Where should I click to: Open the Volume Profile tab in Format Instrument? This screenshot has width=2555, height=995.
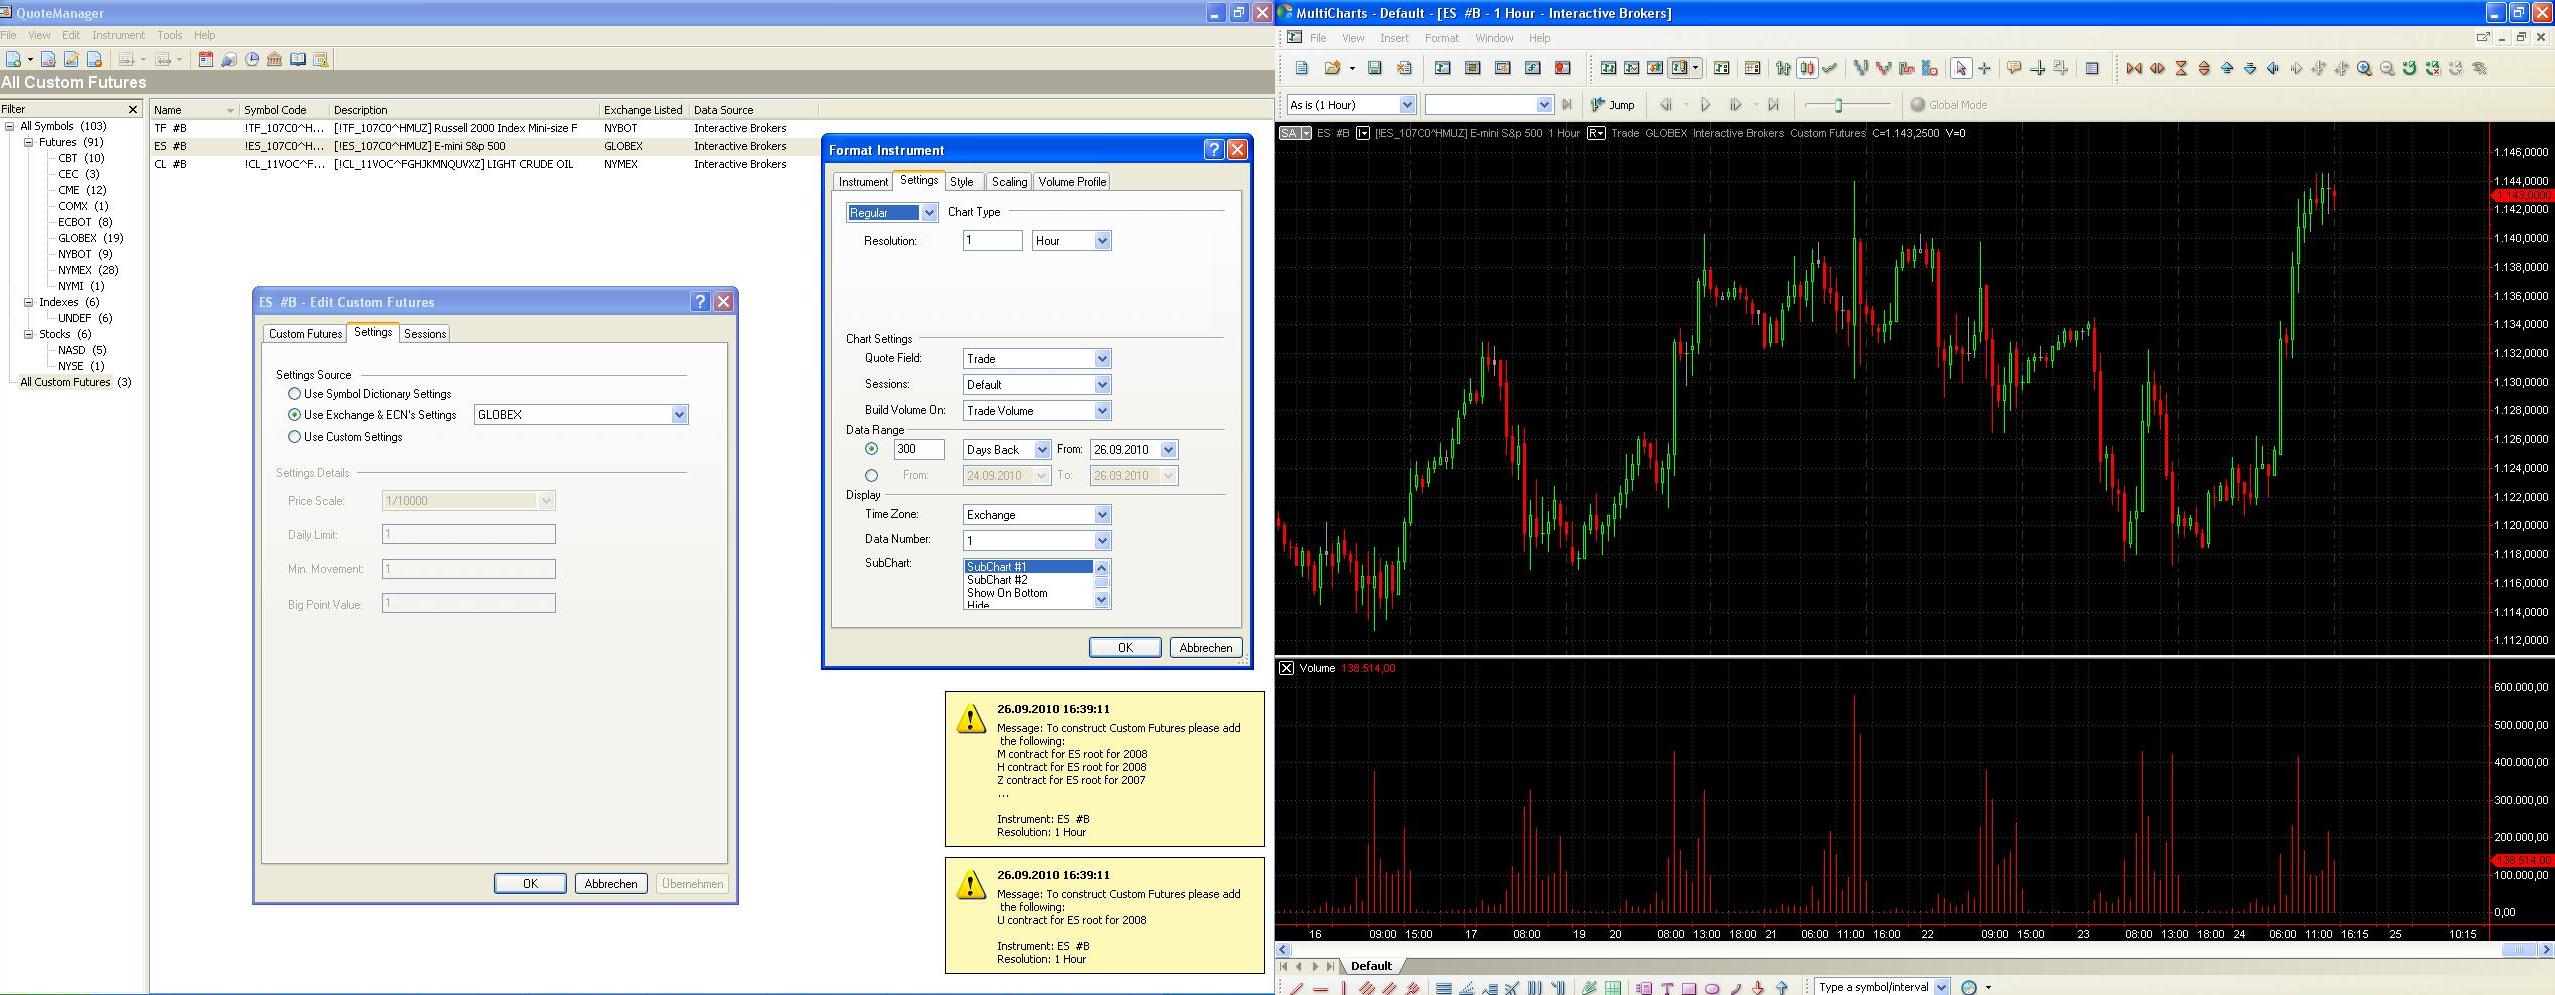[1072, 182]
